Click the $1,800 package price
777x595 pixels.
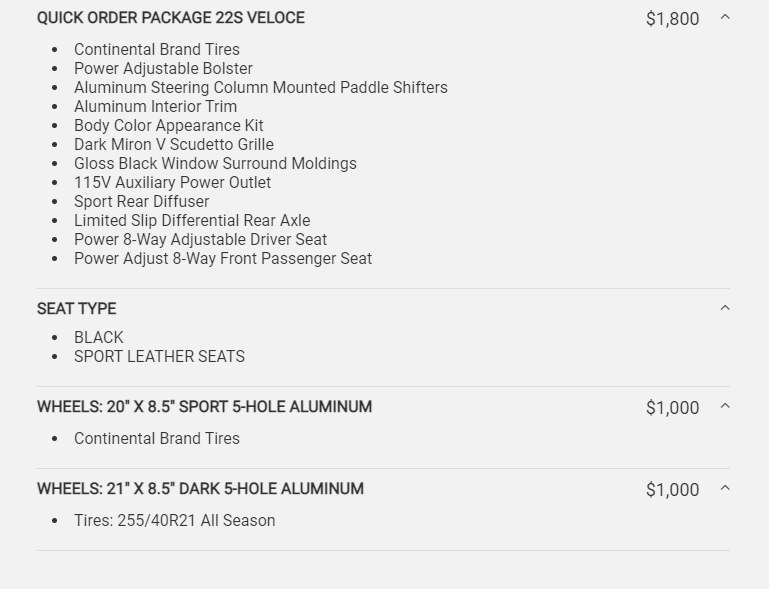click(x=672, y=19)
